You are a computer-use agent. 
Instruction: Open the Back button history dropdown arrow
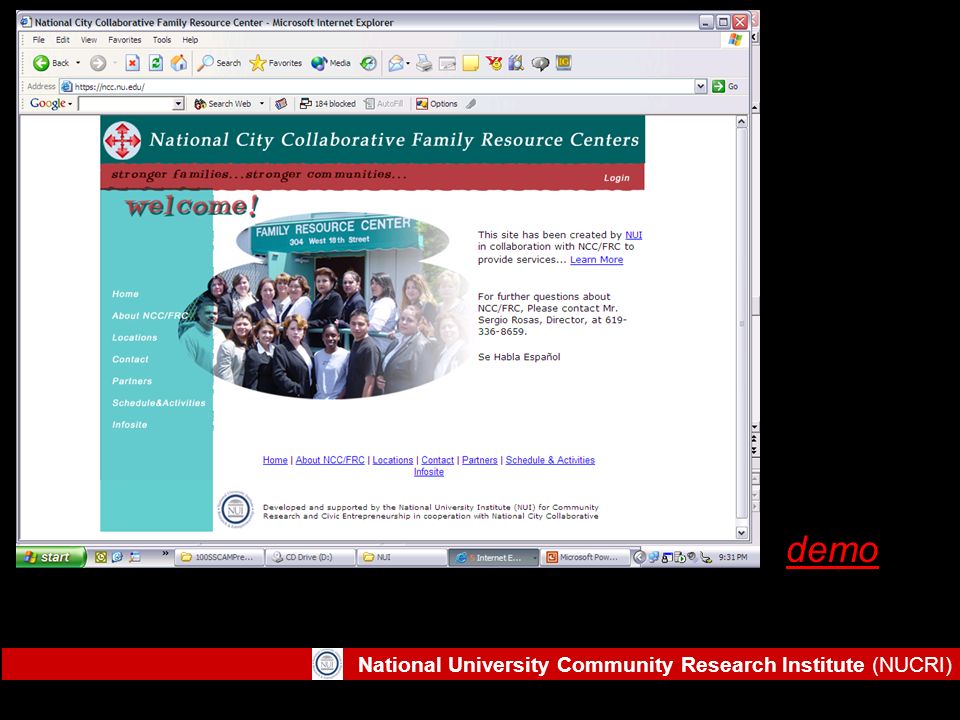78,63
